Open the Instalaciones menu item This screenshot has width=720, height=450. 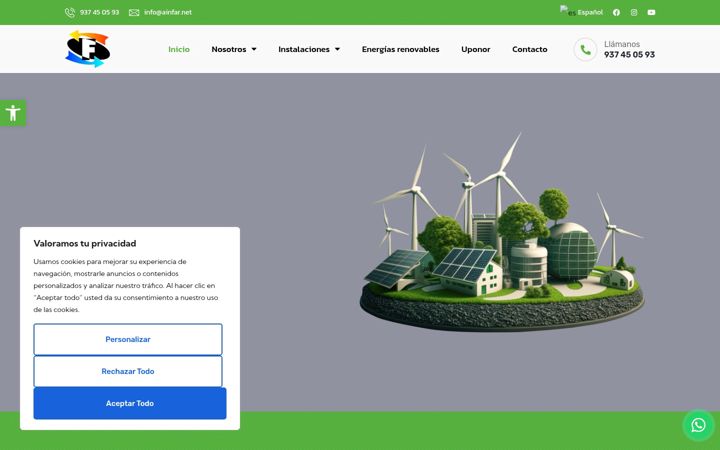click(x=304, y=49)
